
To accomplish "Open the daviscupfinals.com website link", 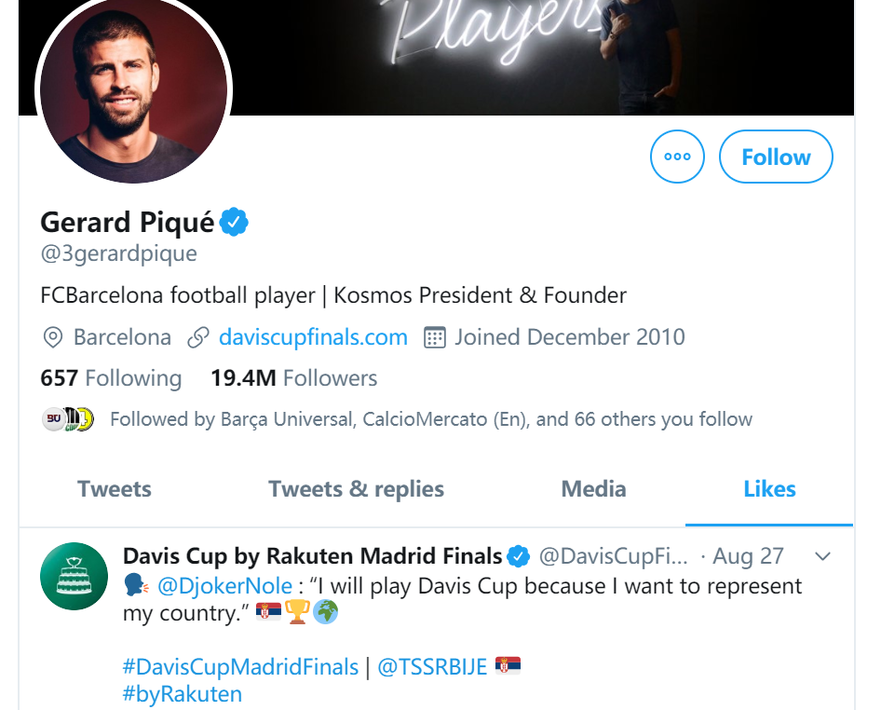I will click(313, 338).
